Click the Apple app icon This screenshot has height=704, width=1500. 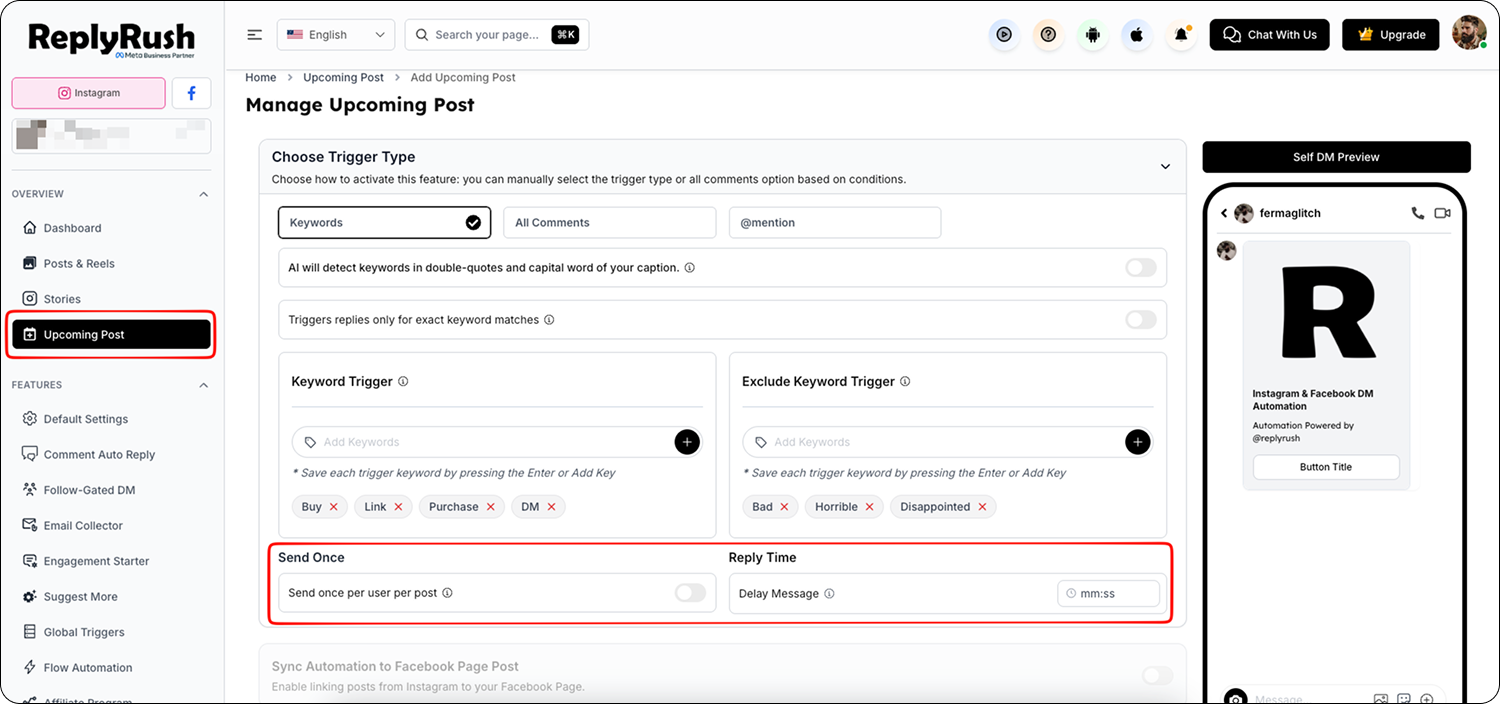coord(1136,35)
